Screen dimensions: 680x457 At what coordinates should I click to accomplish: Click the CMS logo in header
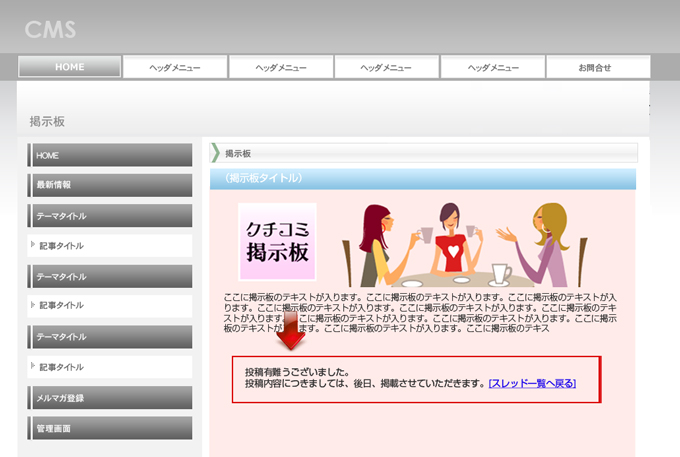(x=50, y=29)
